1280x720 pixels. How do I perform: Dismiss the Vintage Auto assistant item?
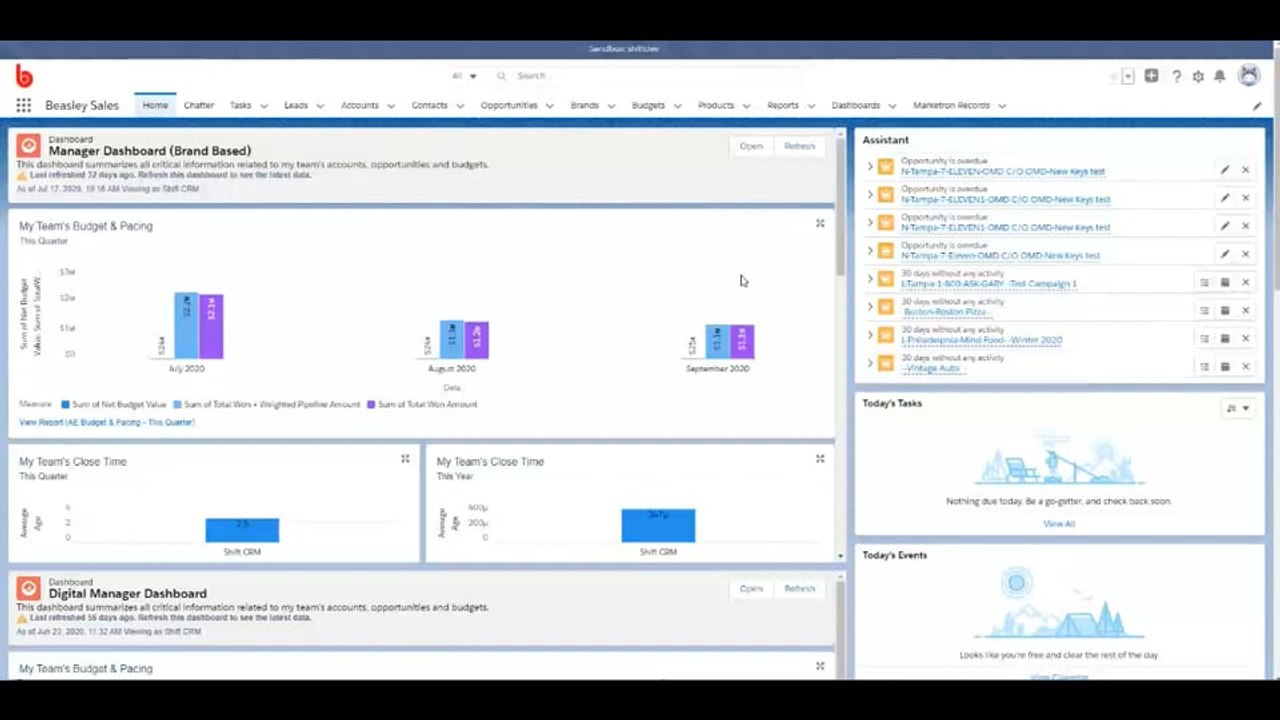pos(1246,366)
